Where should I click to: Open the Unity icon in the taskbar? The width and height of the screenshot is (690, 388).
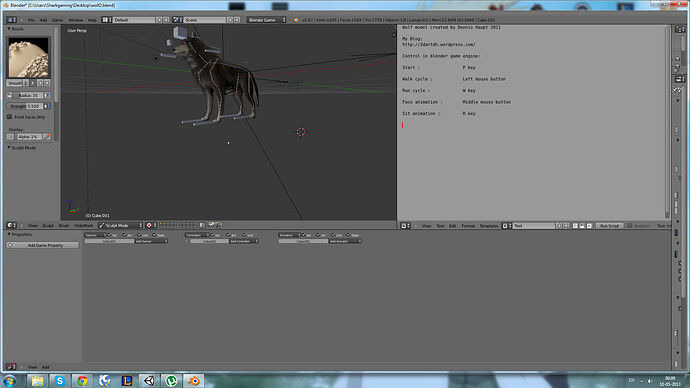pos(149,381)
